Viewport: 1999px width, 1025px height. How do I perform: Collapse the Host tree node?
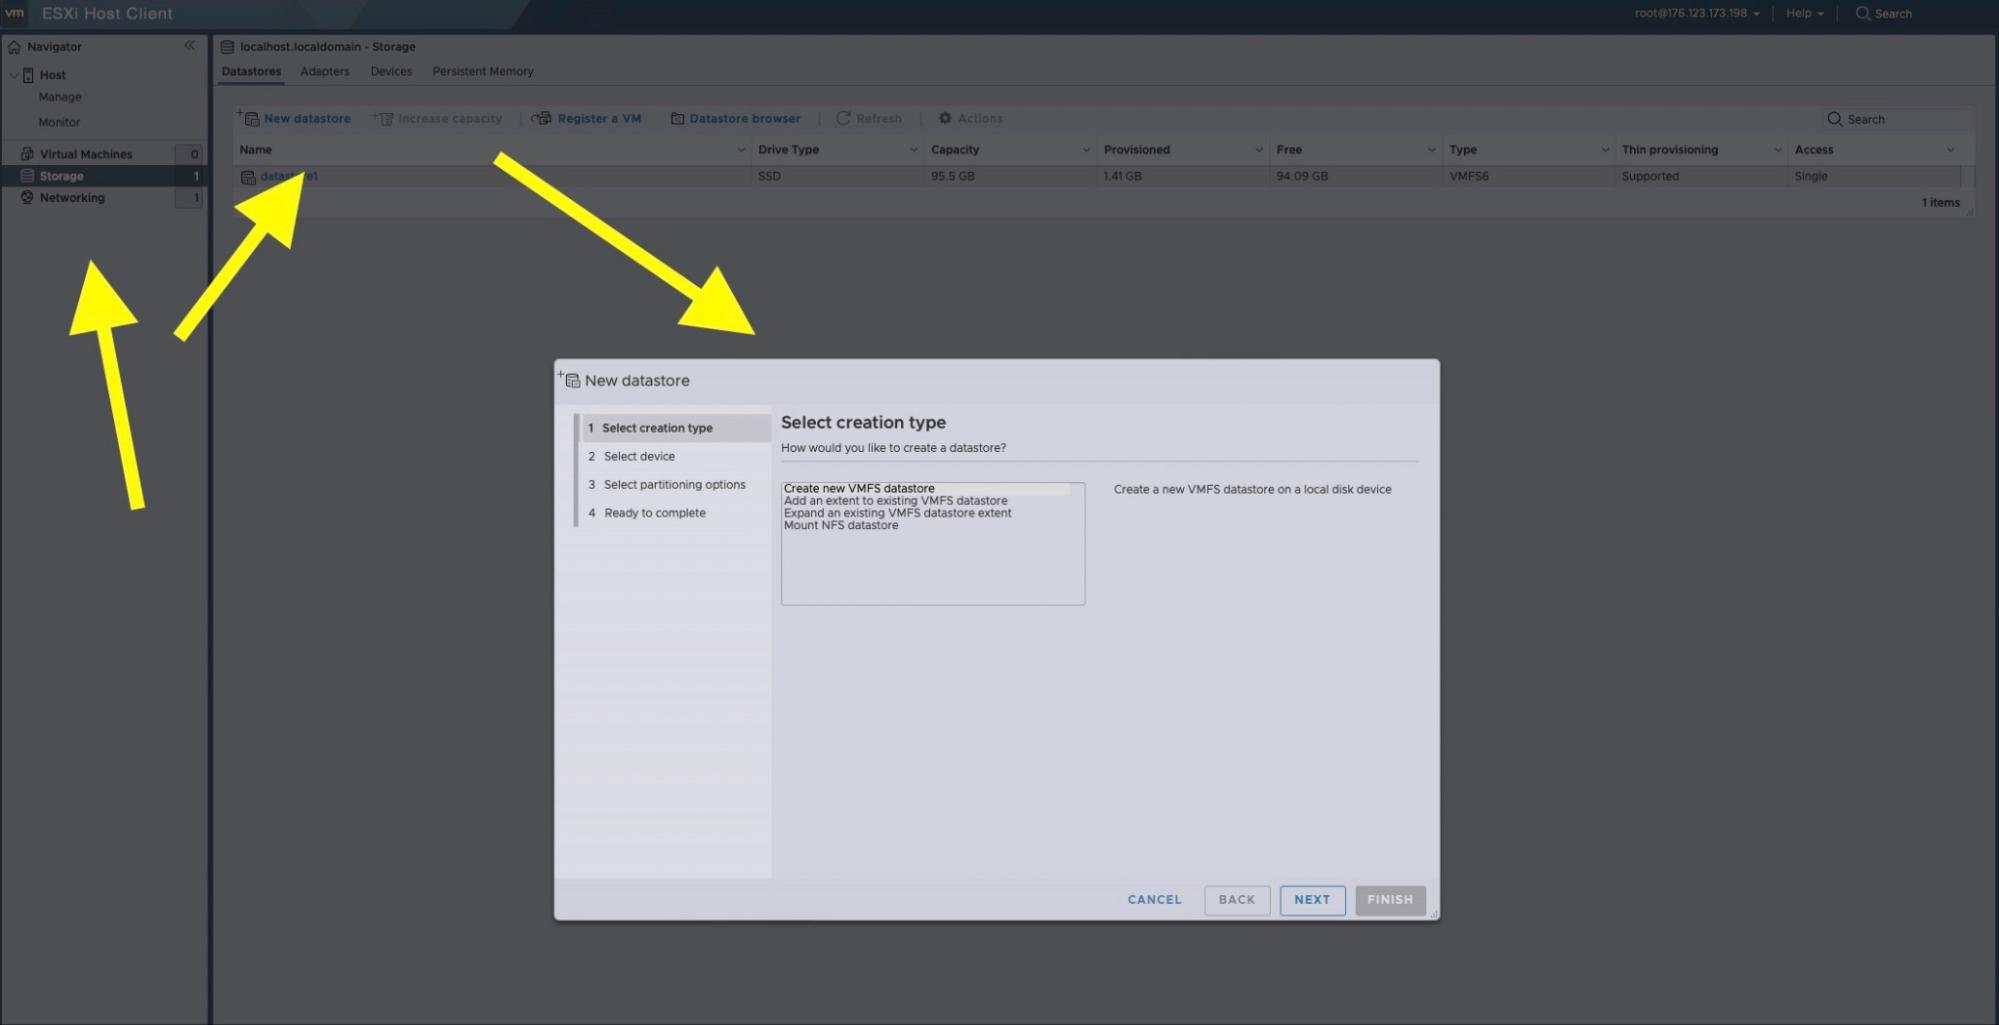(x=14, y=75)
